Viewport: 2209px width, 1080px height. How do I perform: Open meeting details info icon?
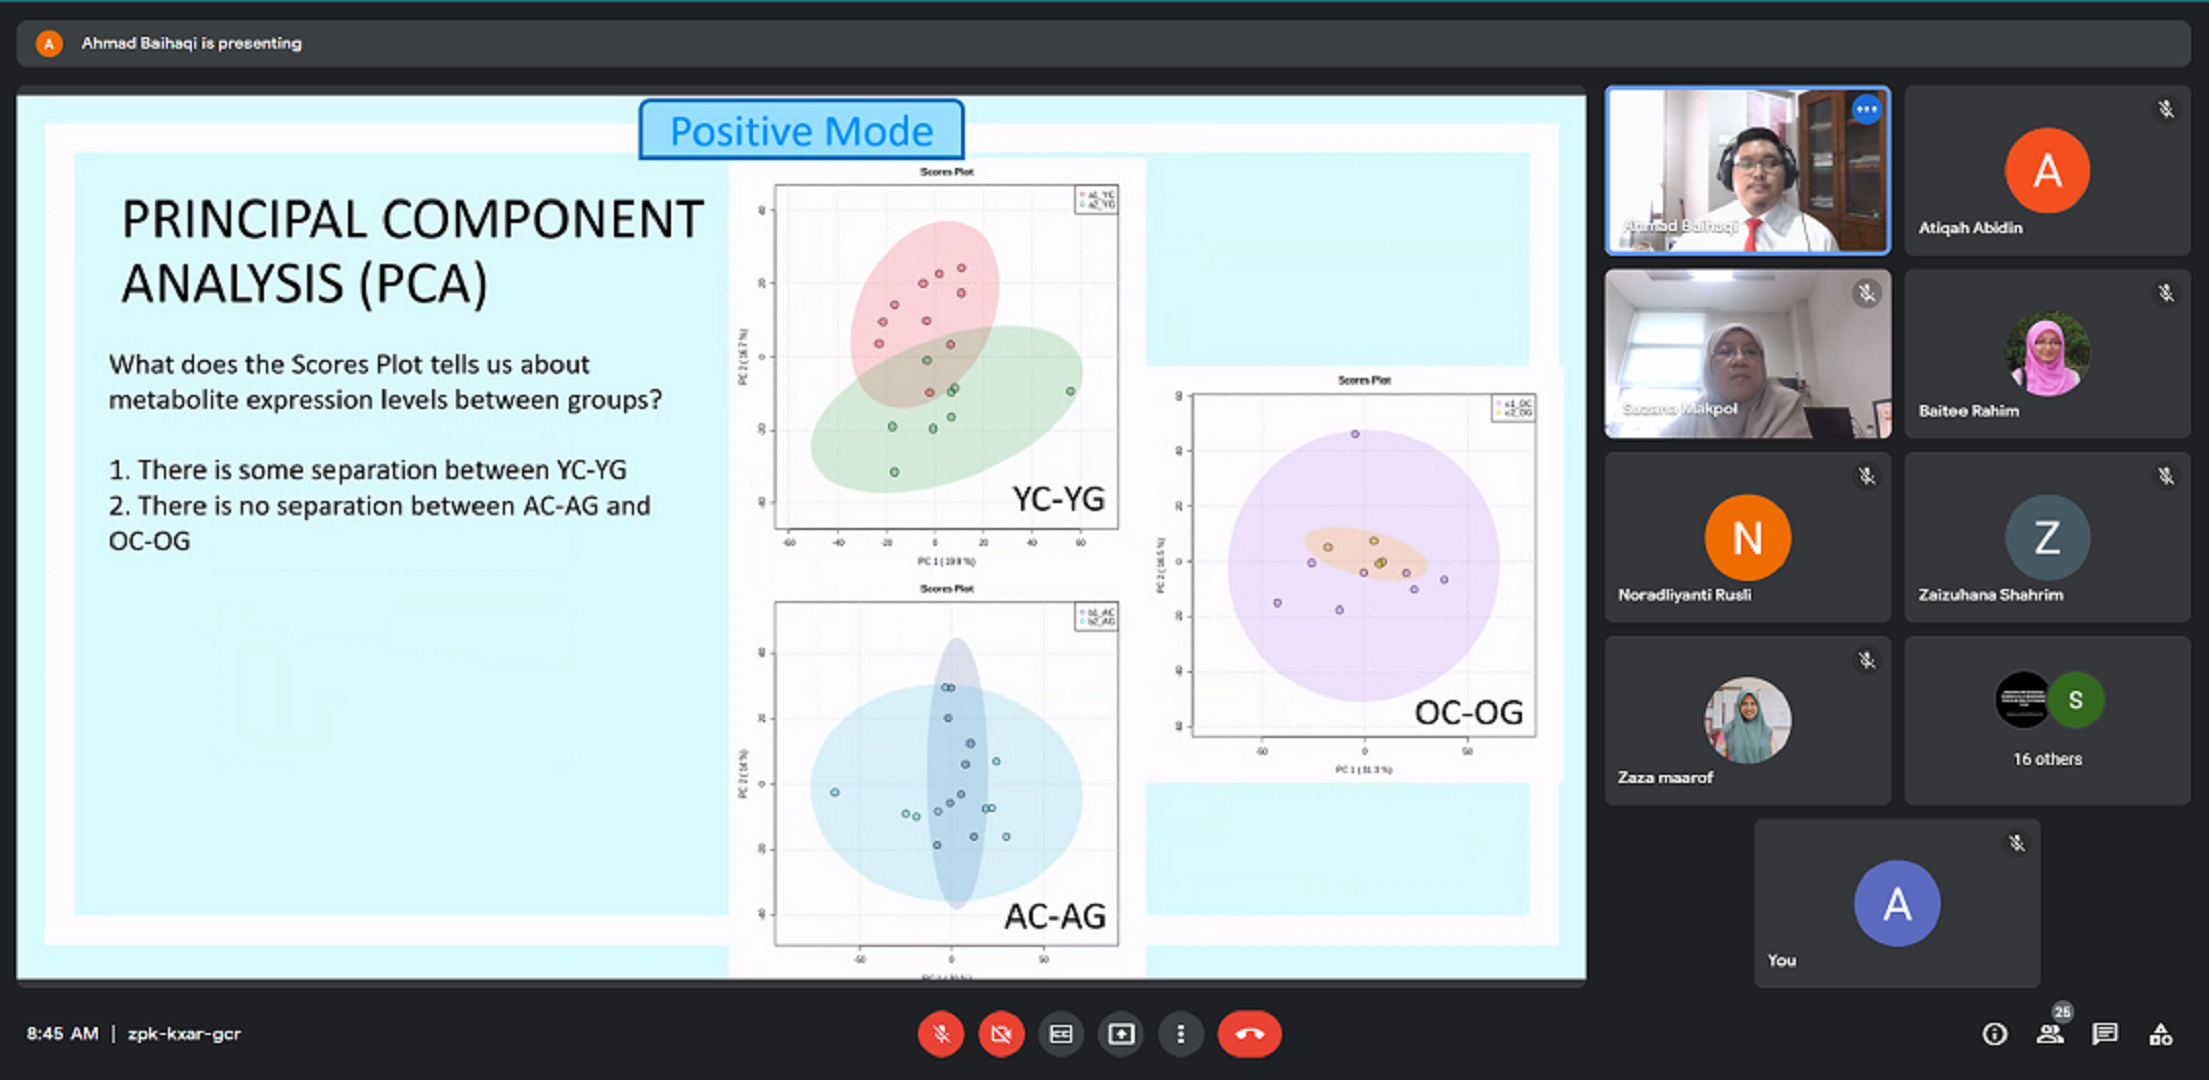[x=1994, y=1034]
